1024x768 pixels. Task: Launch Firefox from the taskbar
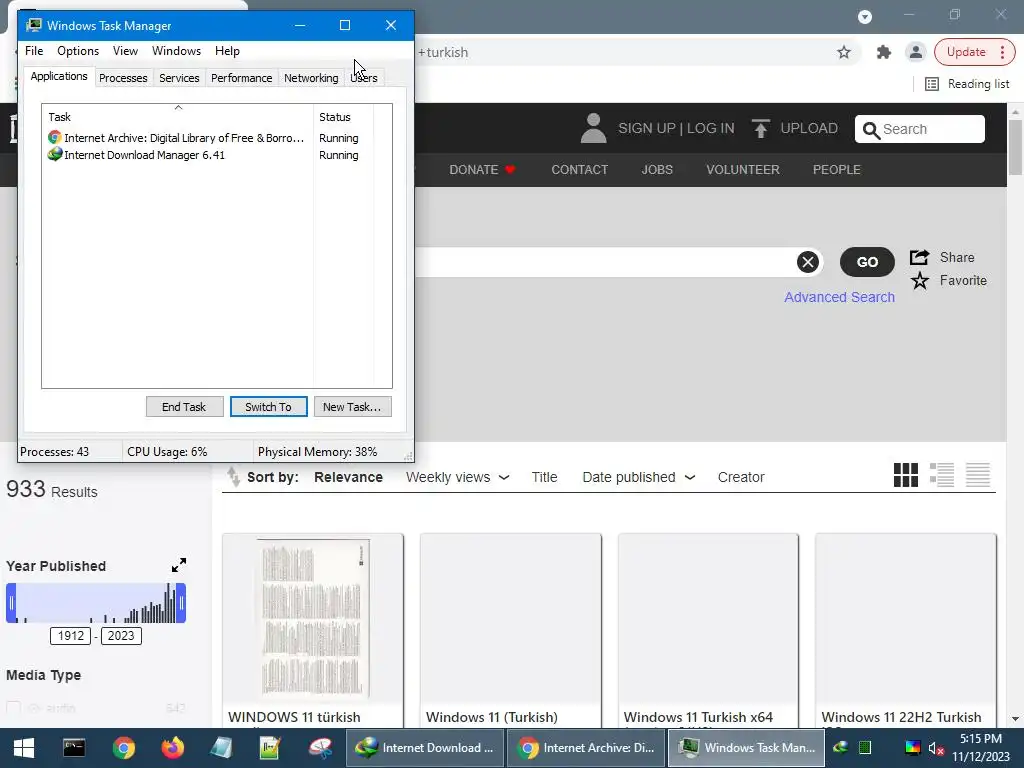point(173,748)
